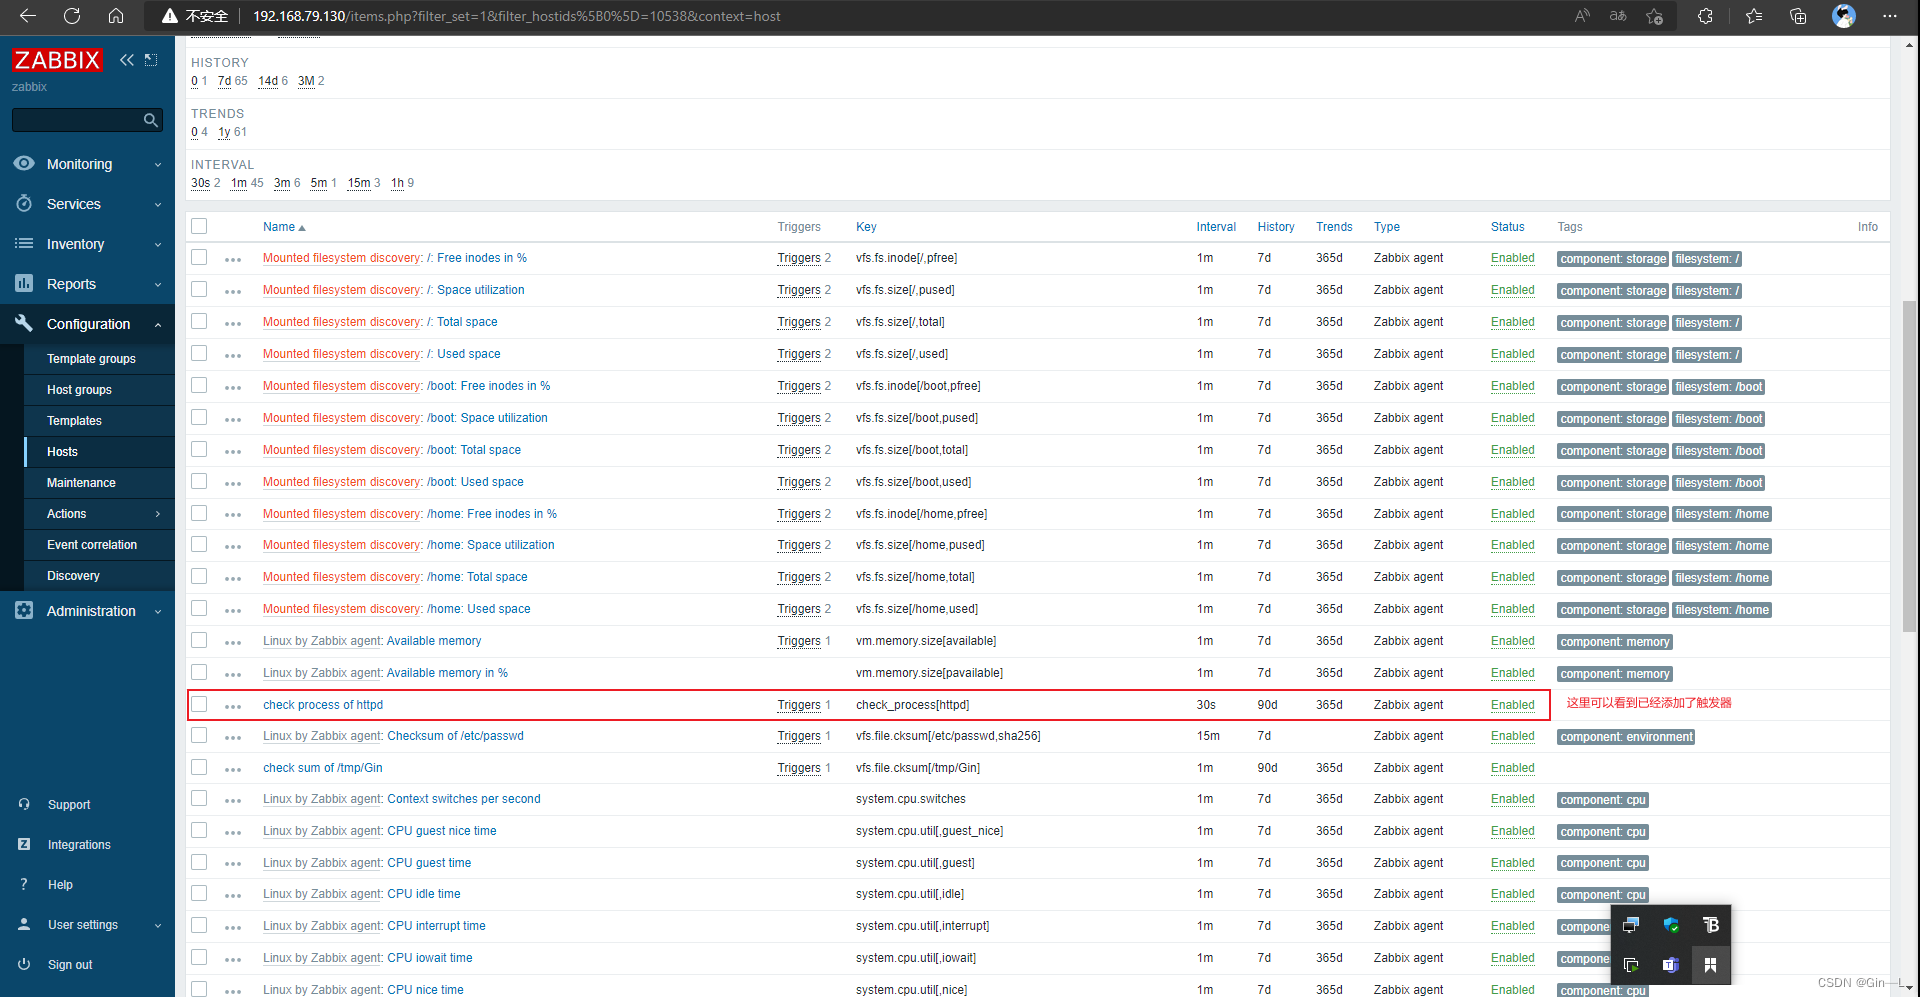The width and height of the screenshot is (1920, 997).
Task: Open Hosts in Configuration
Action: pos(62,452)
